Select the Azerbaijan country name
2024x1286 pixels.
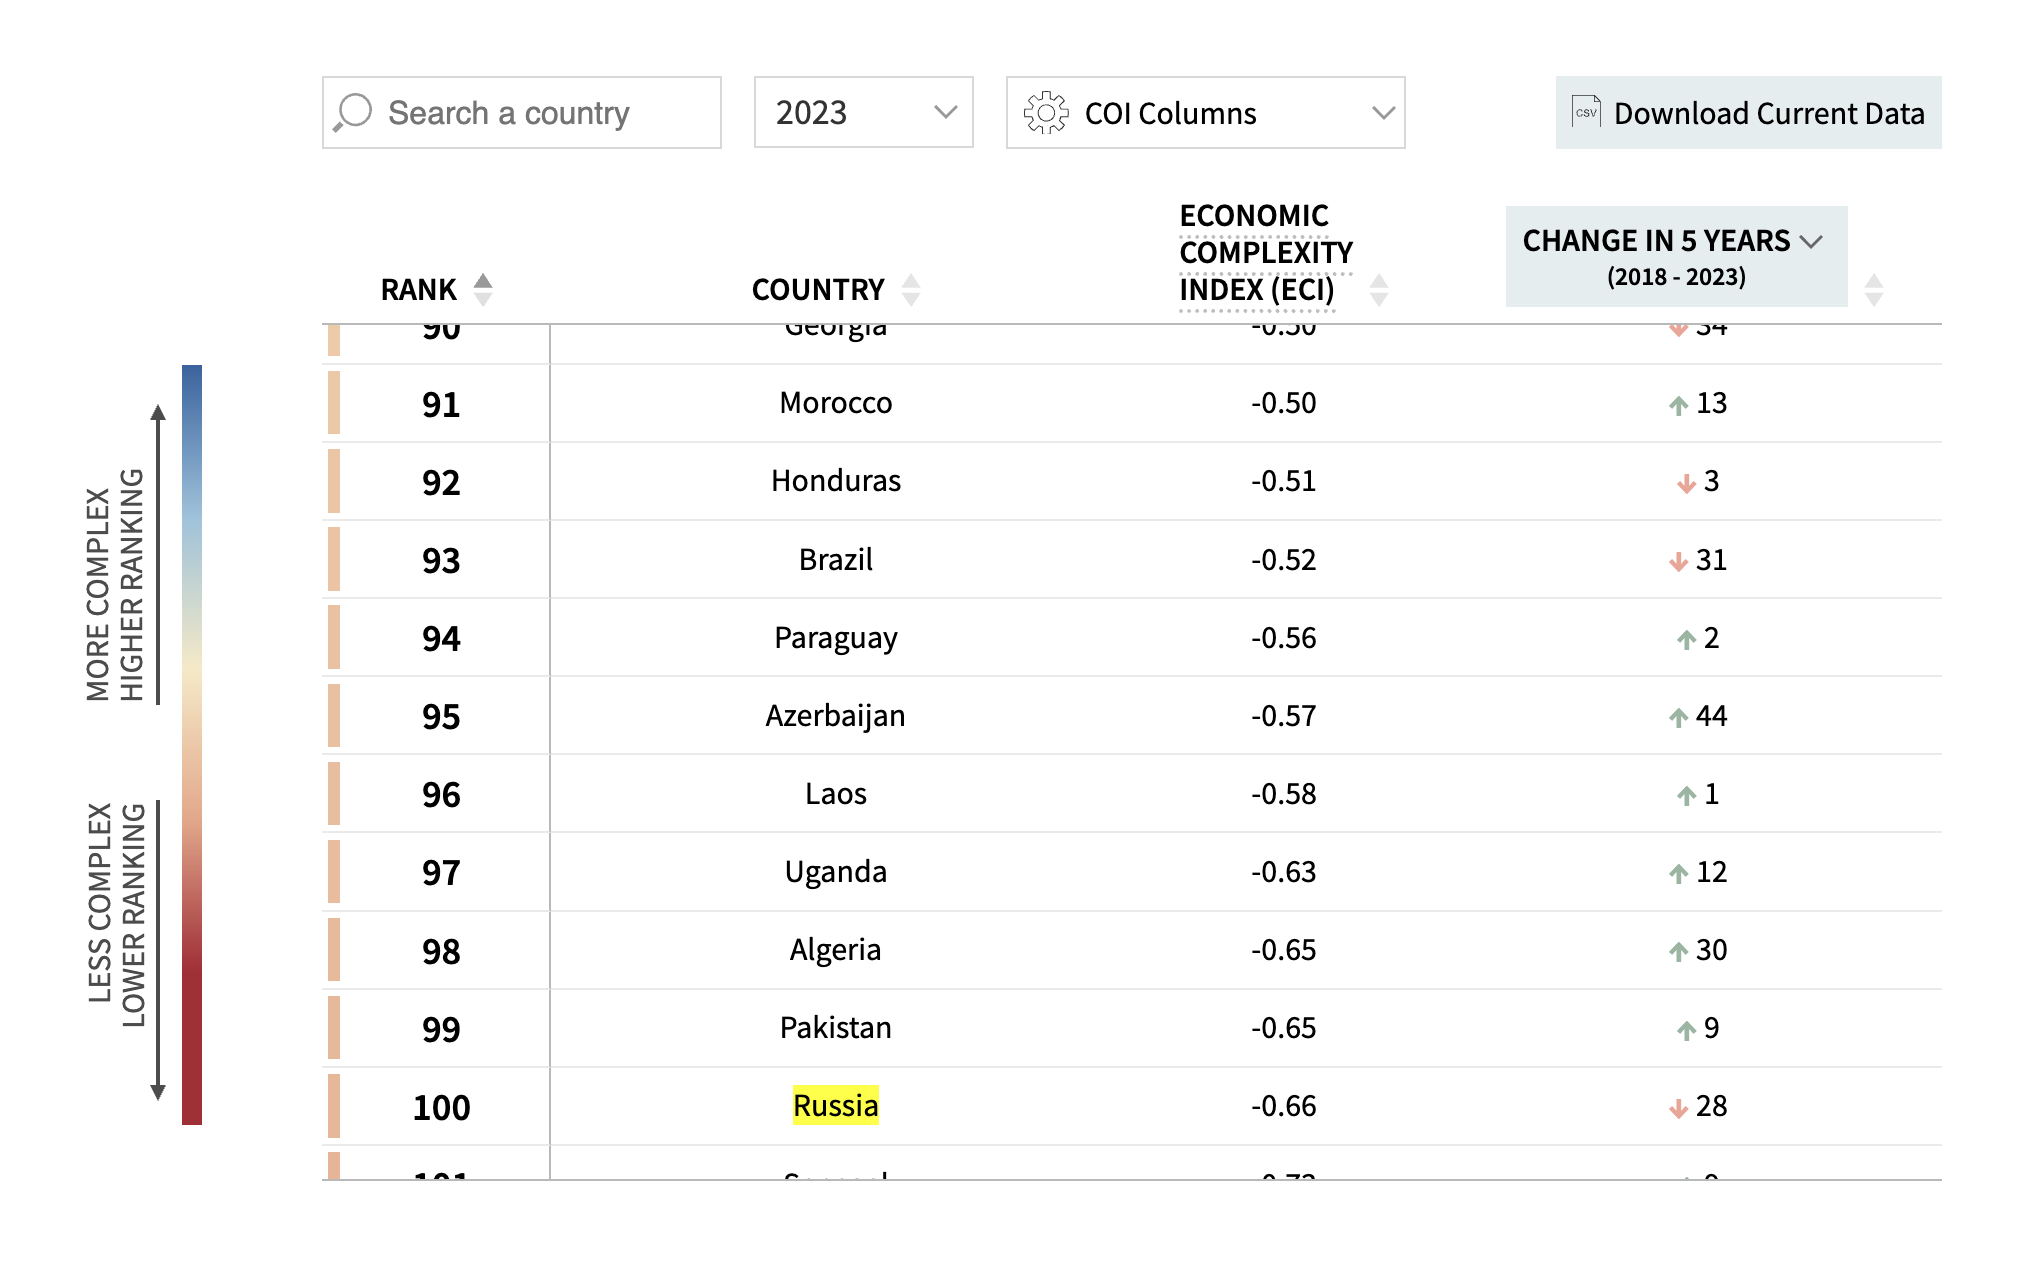(836, 716)
